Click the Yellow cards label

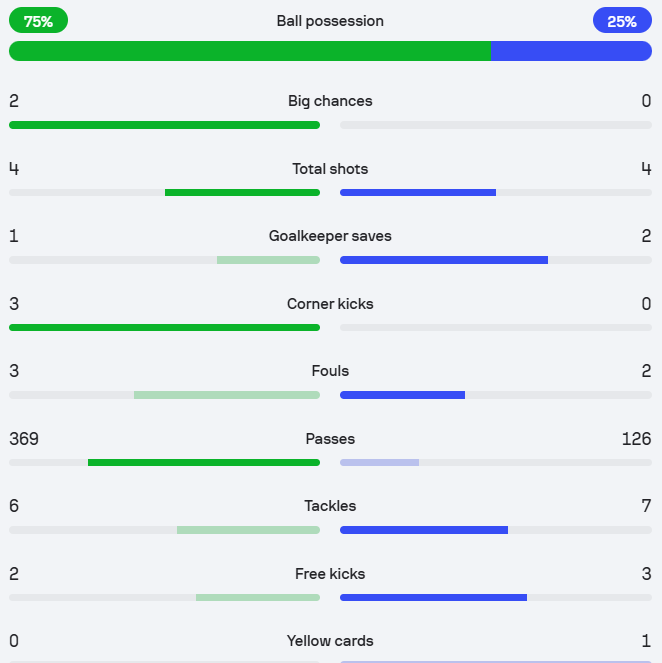[330, 641]
